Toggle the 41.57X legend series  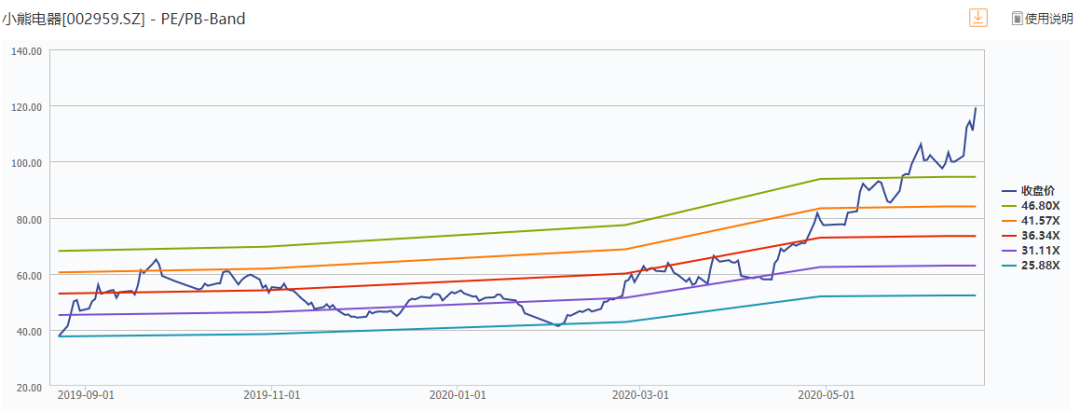coord(1031,220)
